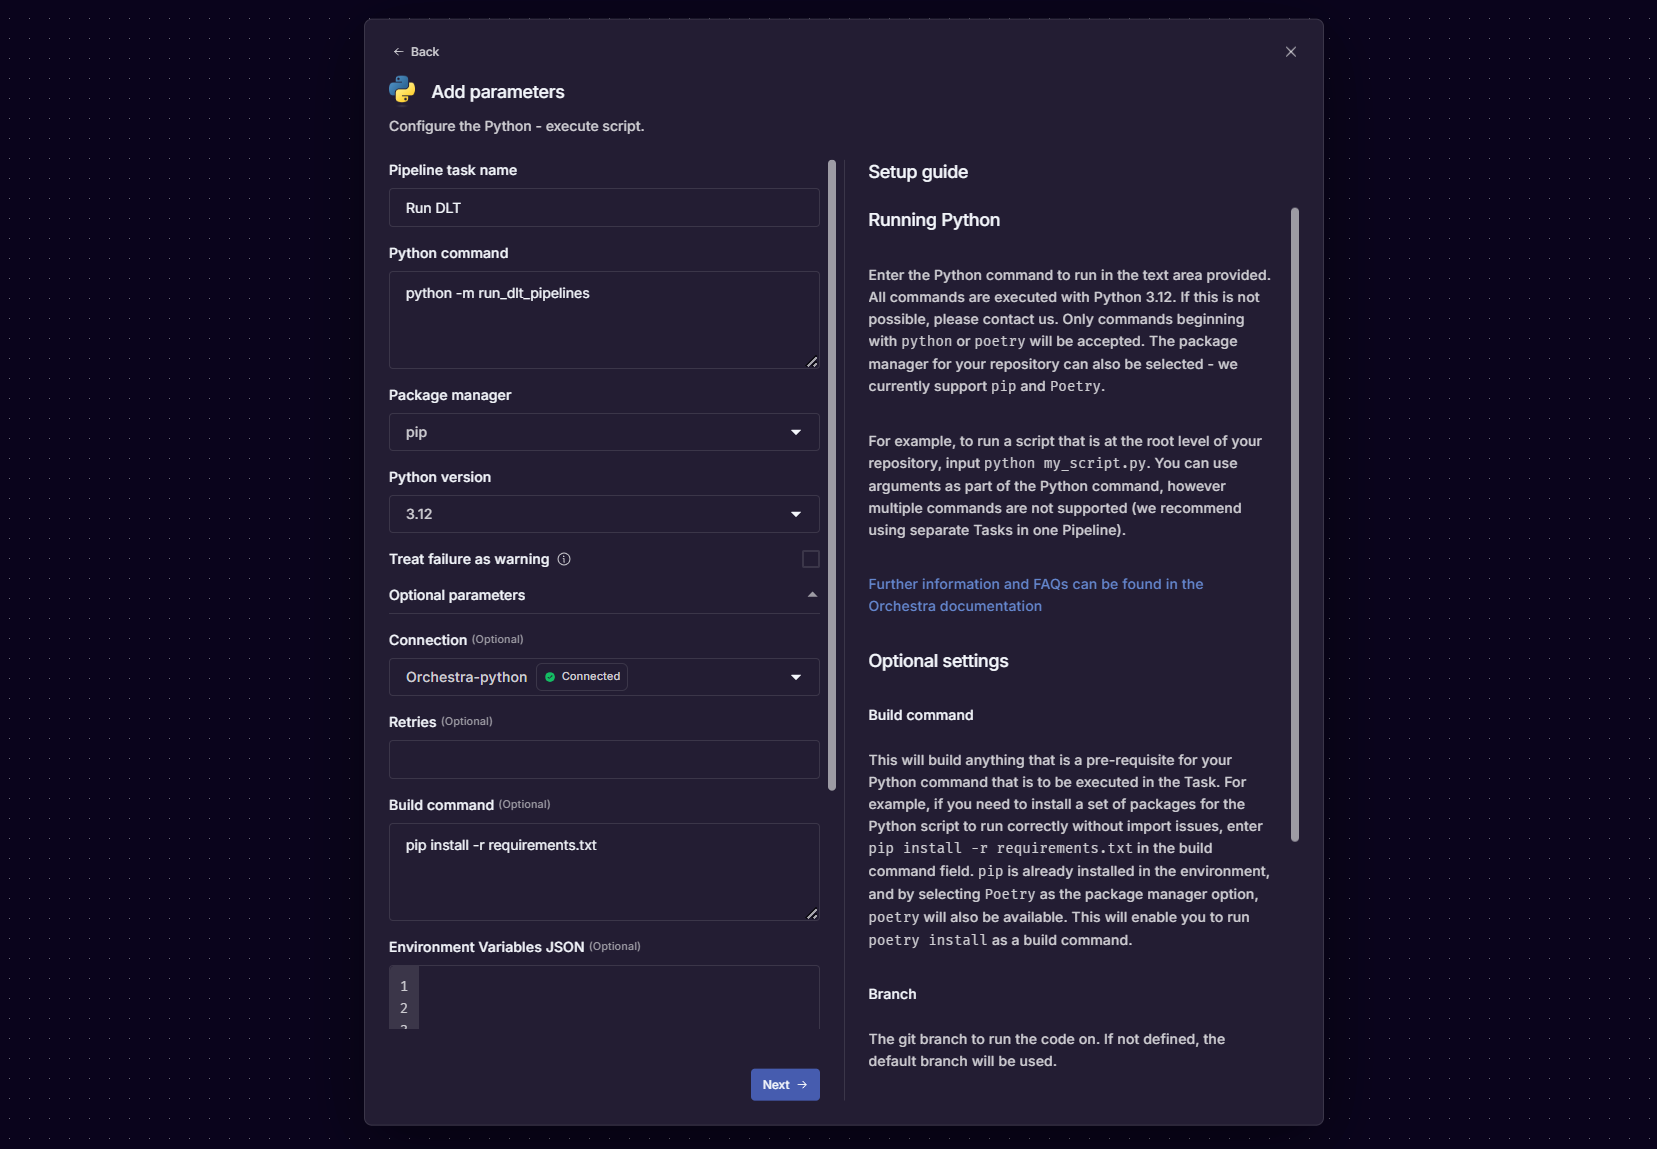This screenshot has width=1657, height=1149.
Task: Click the Pipeline task name field
Action: click(604, 208)
